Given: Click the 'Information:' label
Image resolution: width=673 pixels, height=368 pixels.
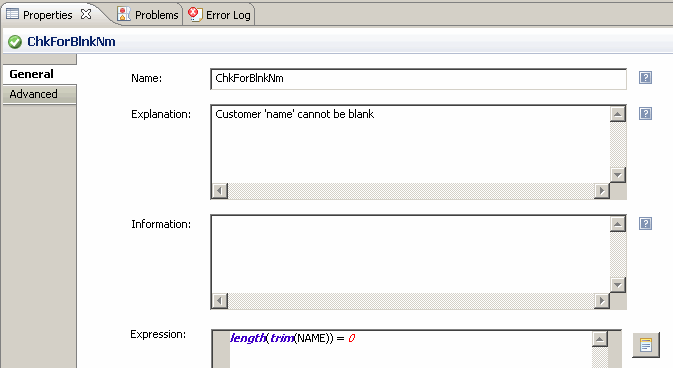Looking at the screenshot, I should (x=161, y=224).
